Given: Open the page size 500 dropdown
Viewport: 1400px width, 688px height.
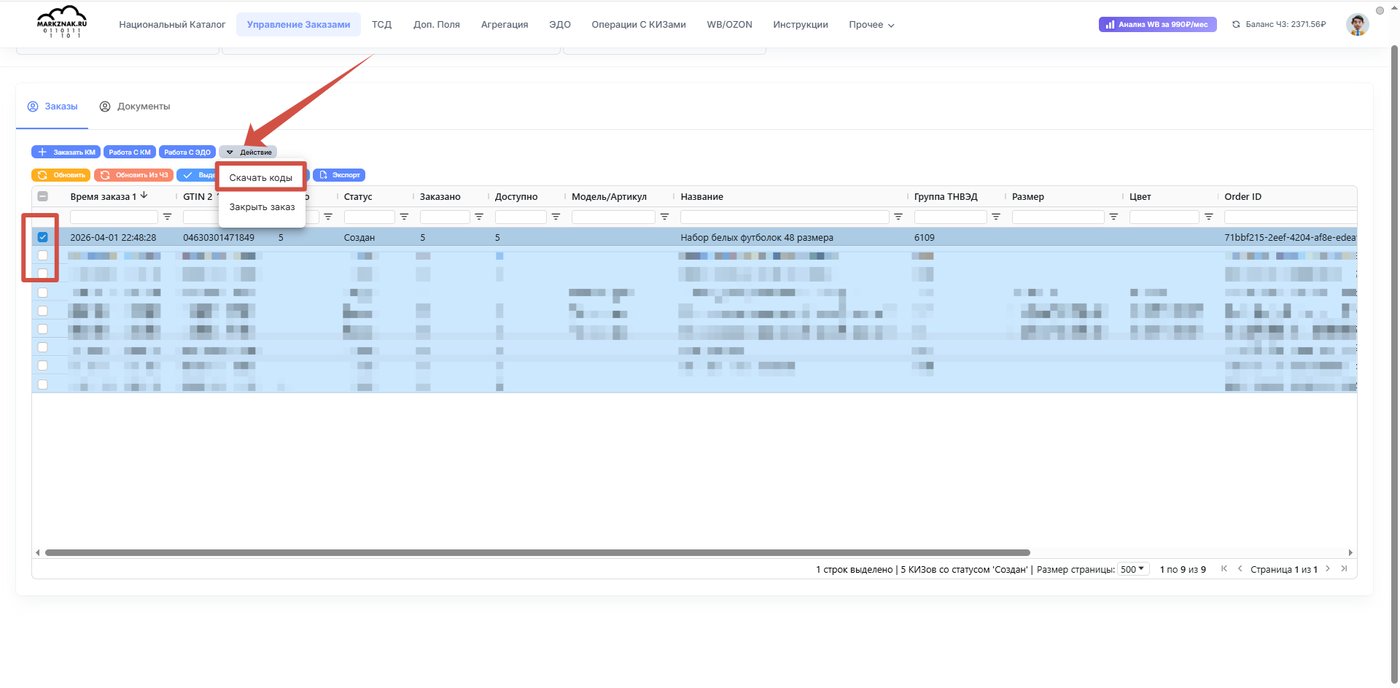Looking at the screenshot, I should (x=1133, y=569).
